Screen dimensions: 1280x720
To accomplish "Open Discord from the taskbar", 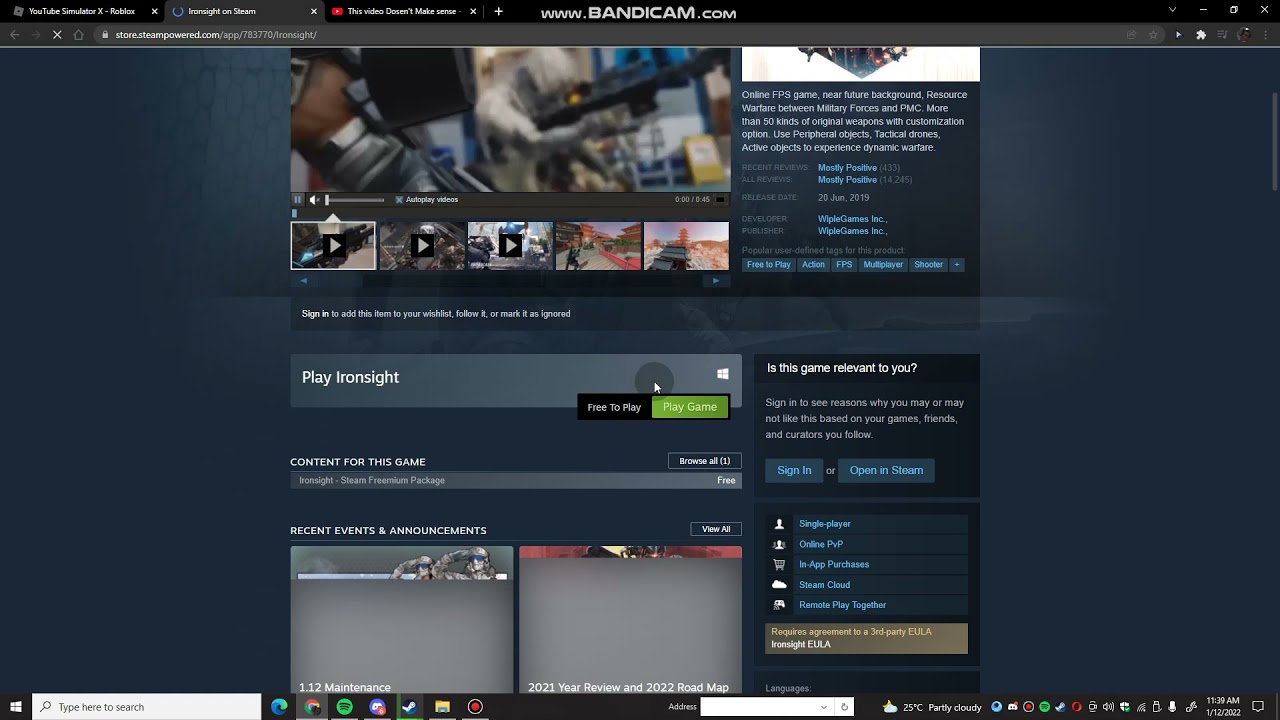I will pos(377,707).
